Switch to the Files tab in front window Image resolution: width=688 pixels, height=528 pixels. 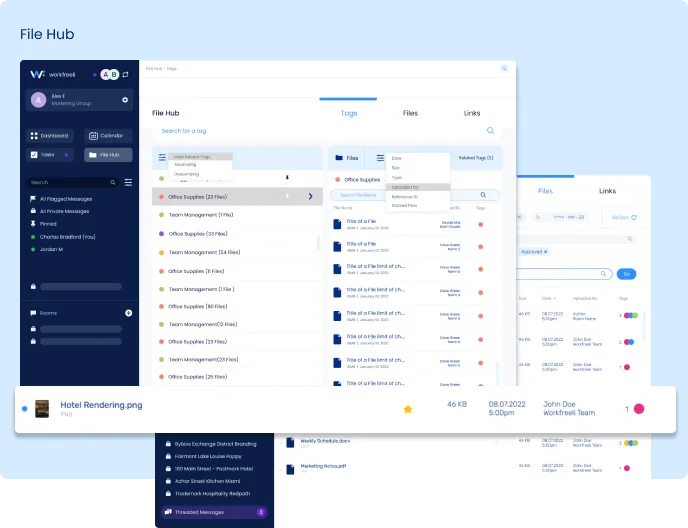pyautogui.click(x=410, y=113)
